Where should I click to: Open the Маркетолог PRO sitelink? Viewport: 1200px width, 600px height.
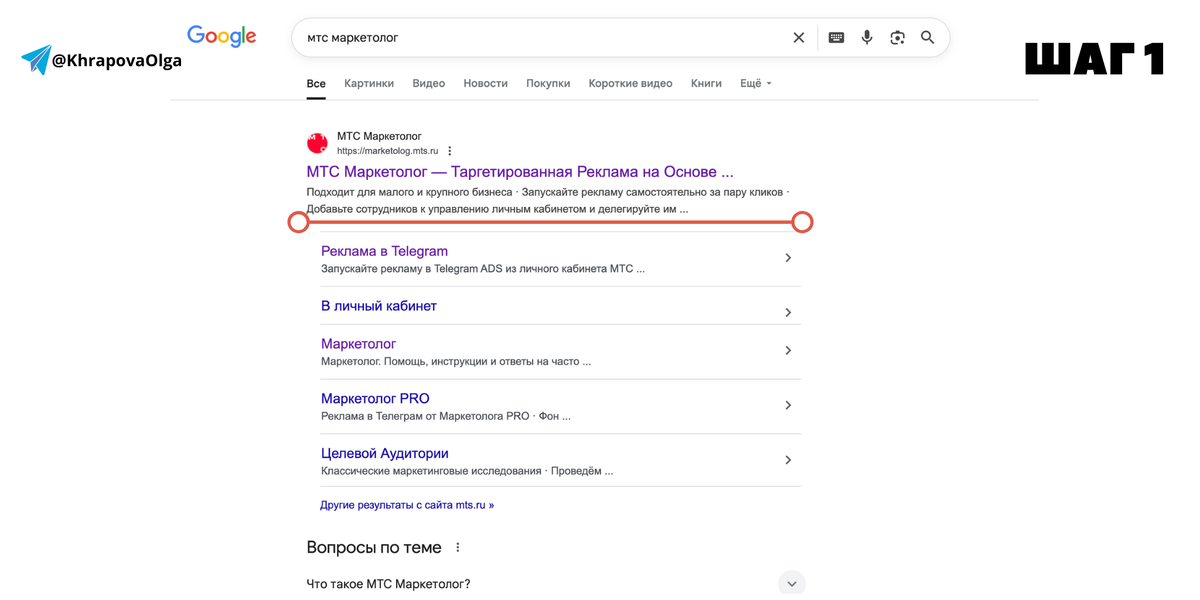click(x=375, y=399)
